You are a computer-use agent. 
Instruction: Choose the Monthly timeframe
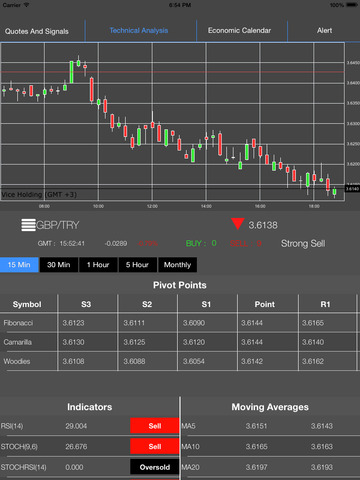click(x=177, y=265)
